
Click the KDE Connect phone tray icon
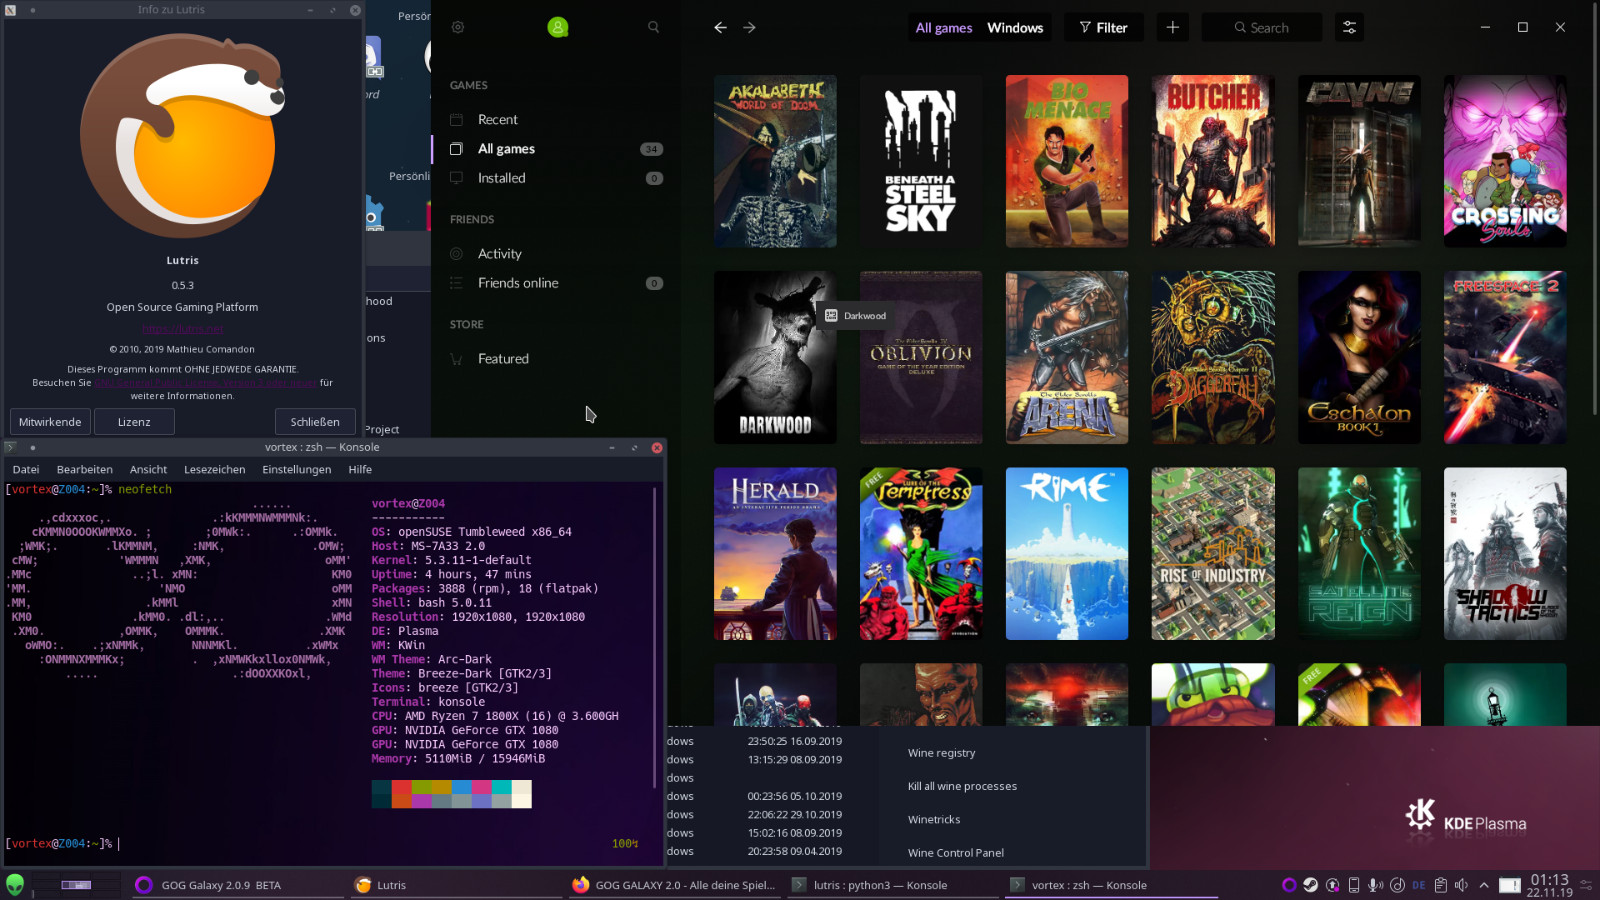click(1354, 885)
